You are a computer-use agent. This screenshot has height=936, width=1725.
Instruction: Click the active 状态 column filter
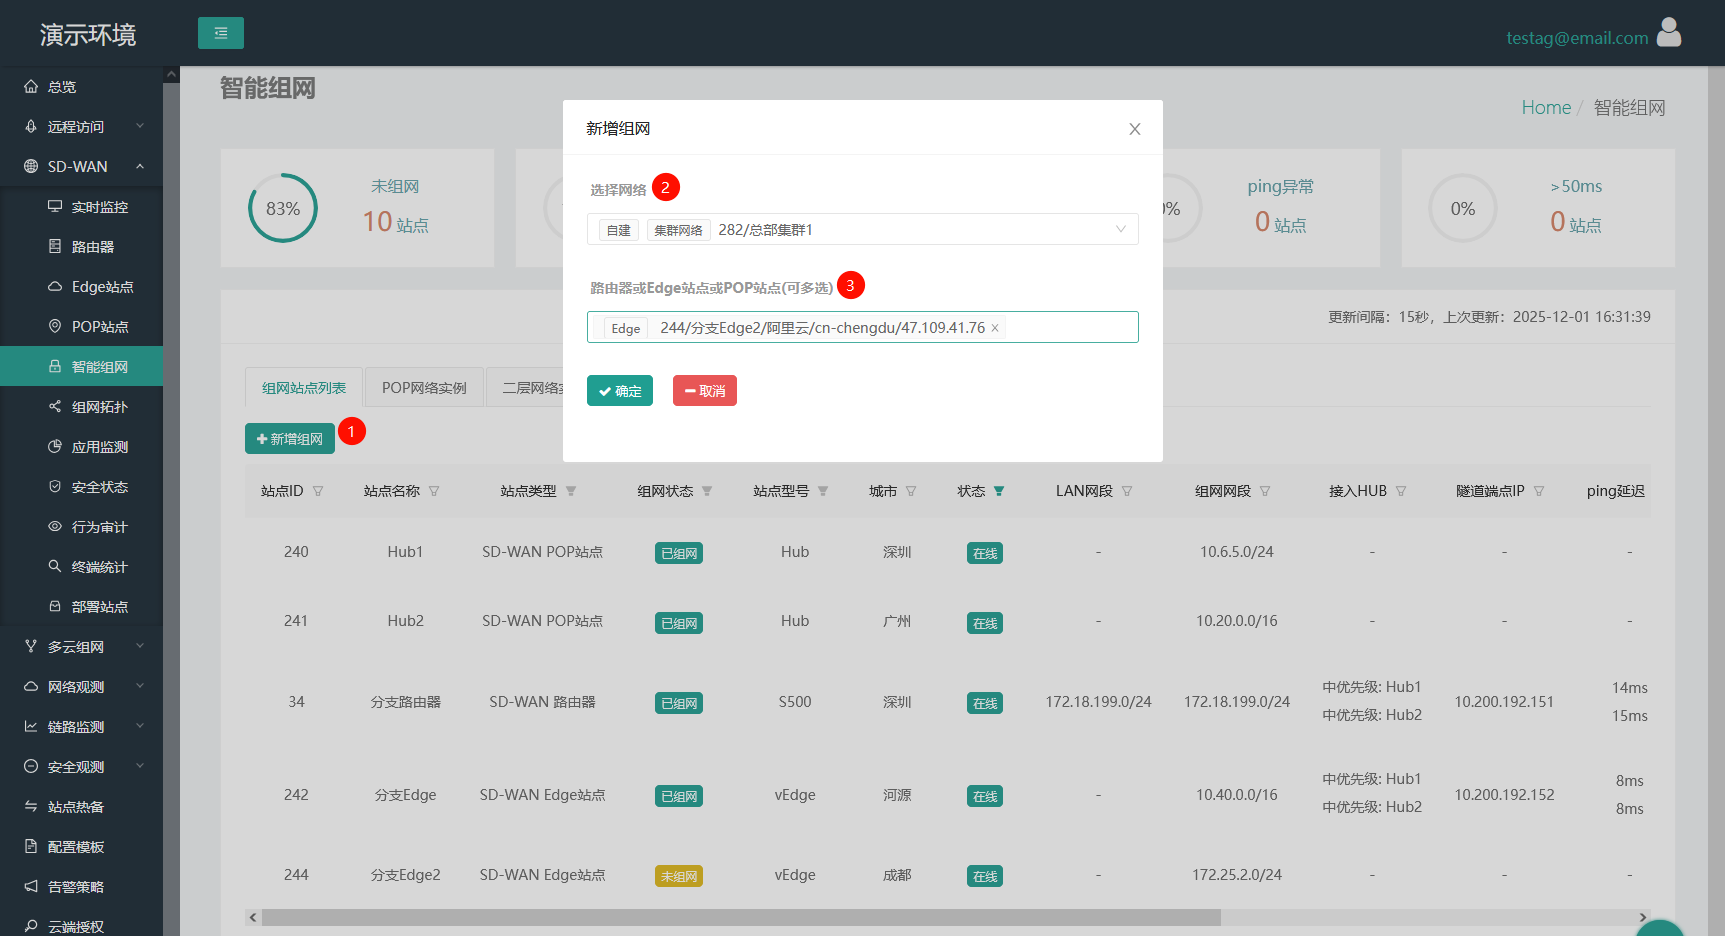click(999, 491)
